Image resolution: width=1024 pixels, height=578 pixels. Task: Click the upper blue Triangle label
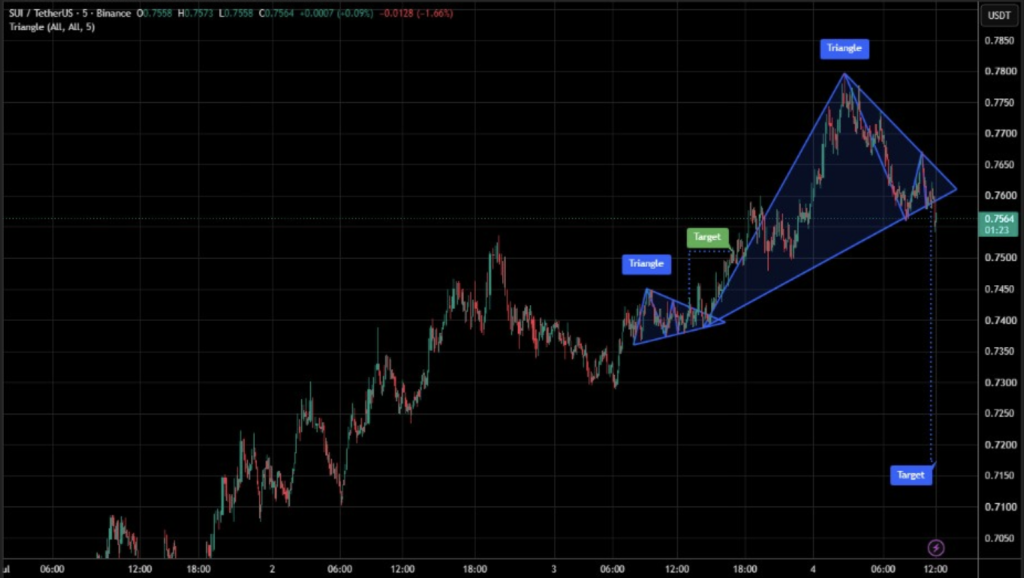click(844, 48)
